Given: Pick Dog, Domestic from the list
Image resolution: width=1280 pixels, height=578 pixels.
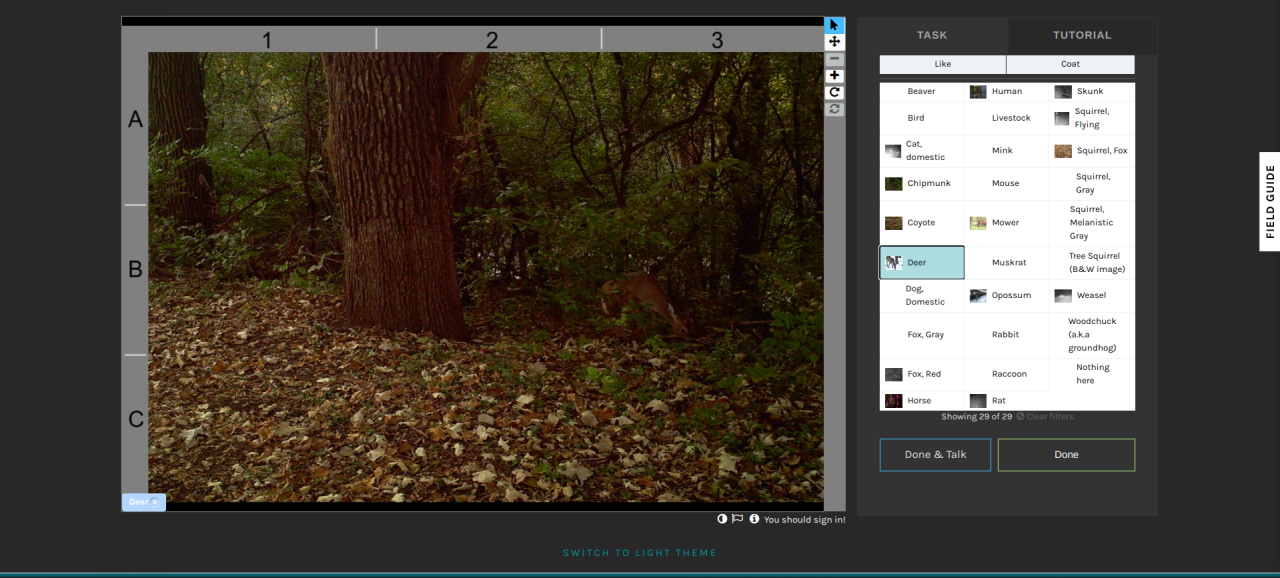Looking at the screenshot, I should [x=922, y=296].
